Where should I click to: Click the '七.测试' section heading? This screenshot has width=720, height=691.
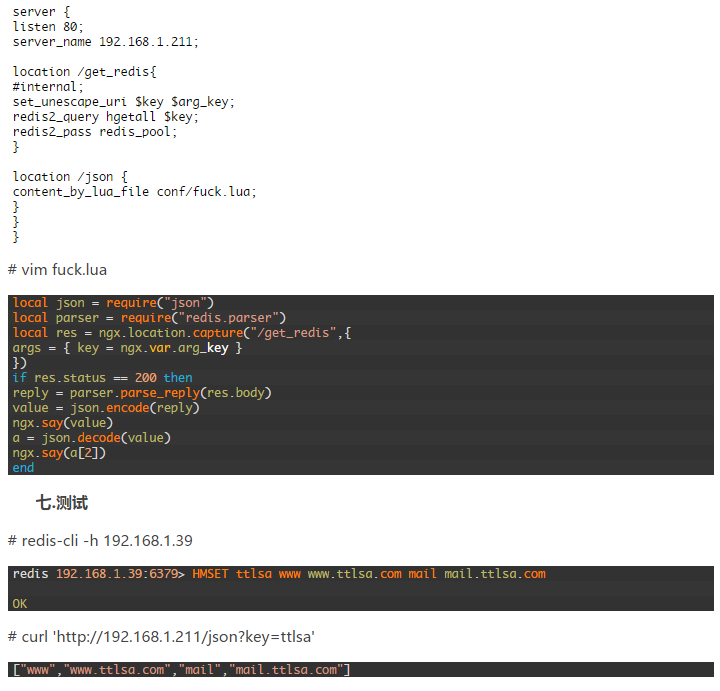62,503
